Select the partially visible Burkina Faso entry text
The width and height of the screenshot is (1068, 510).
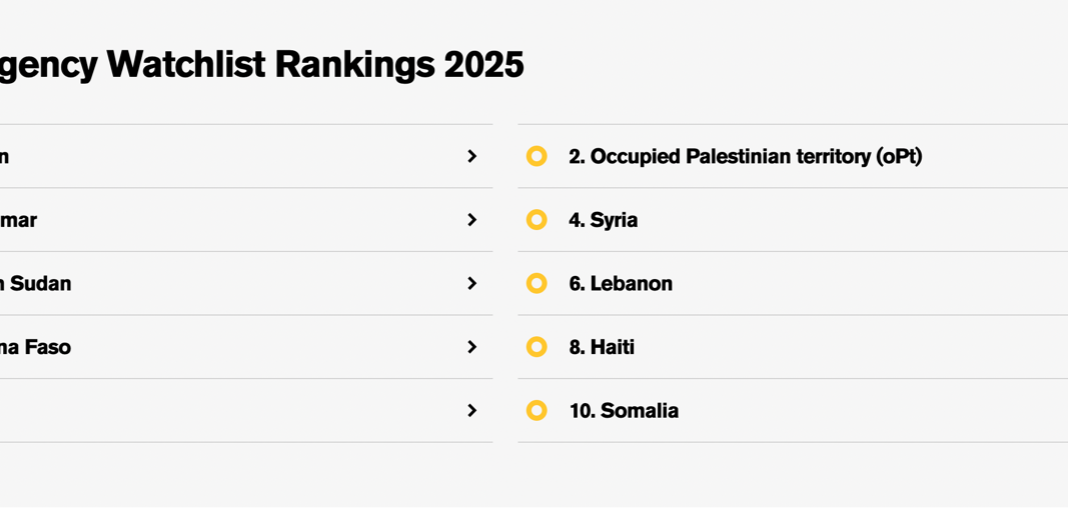[x=35, y=347]
